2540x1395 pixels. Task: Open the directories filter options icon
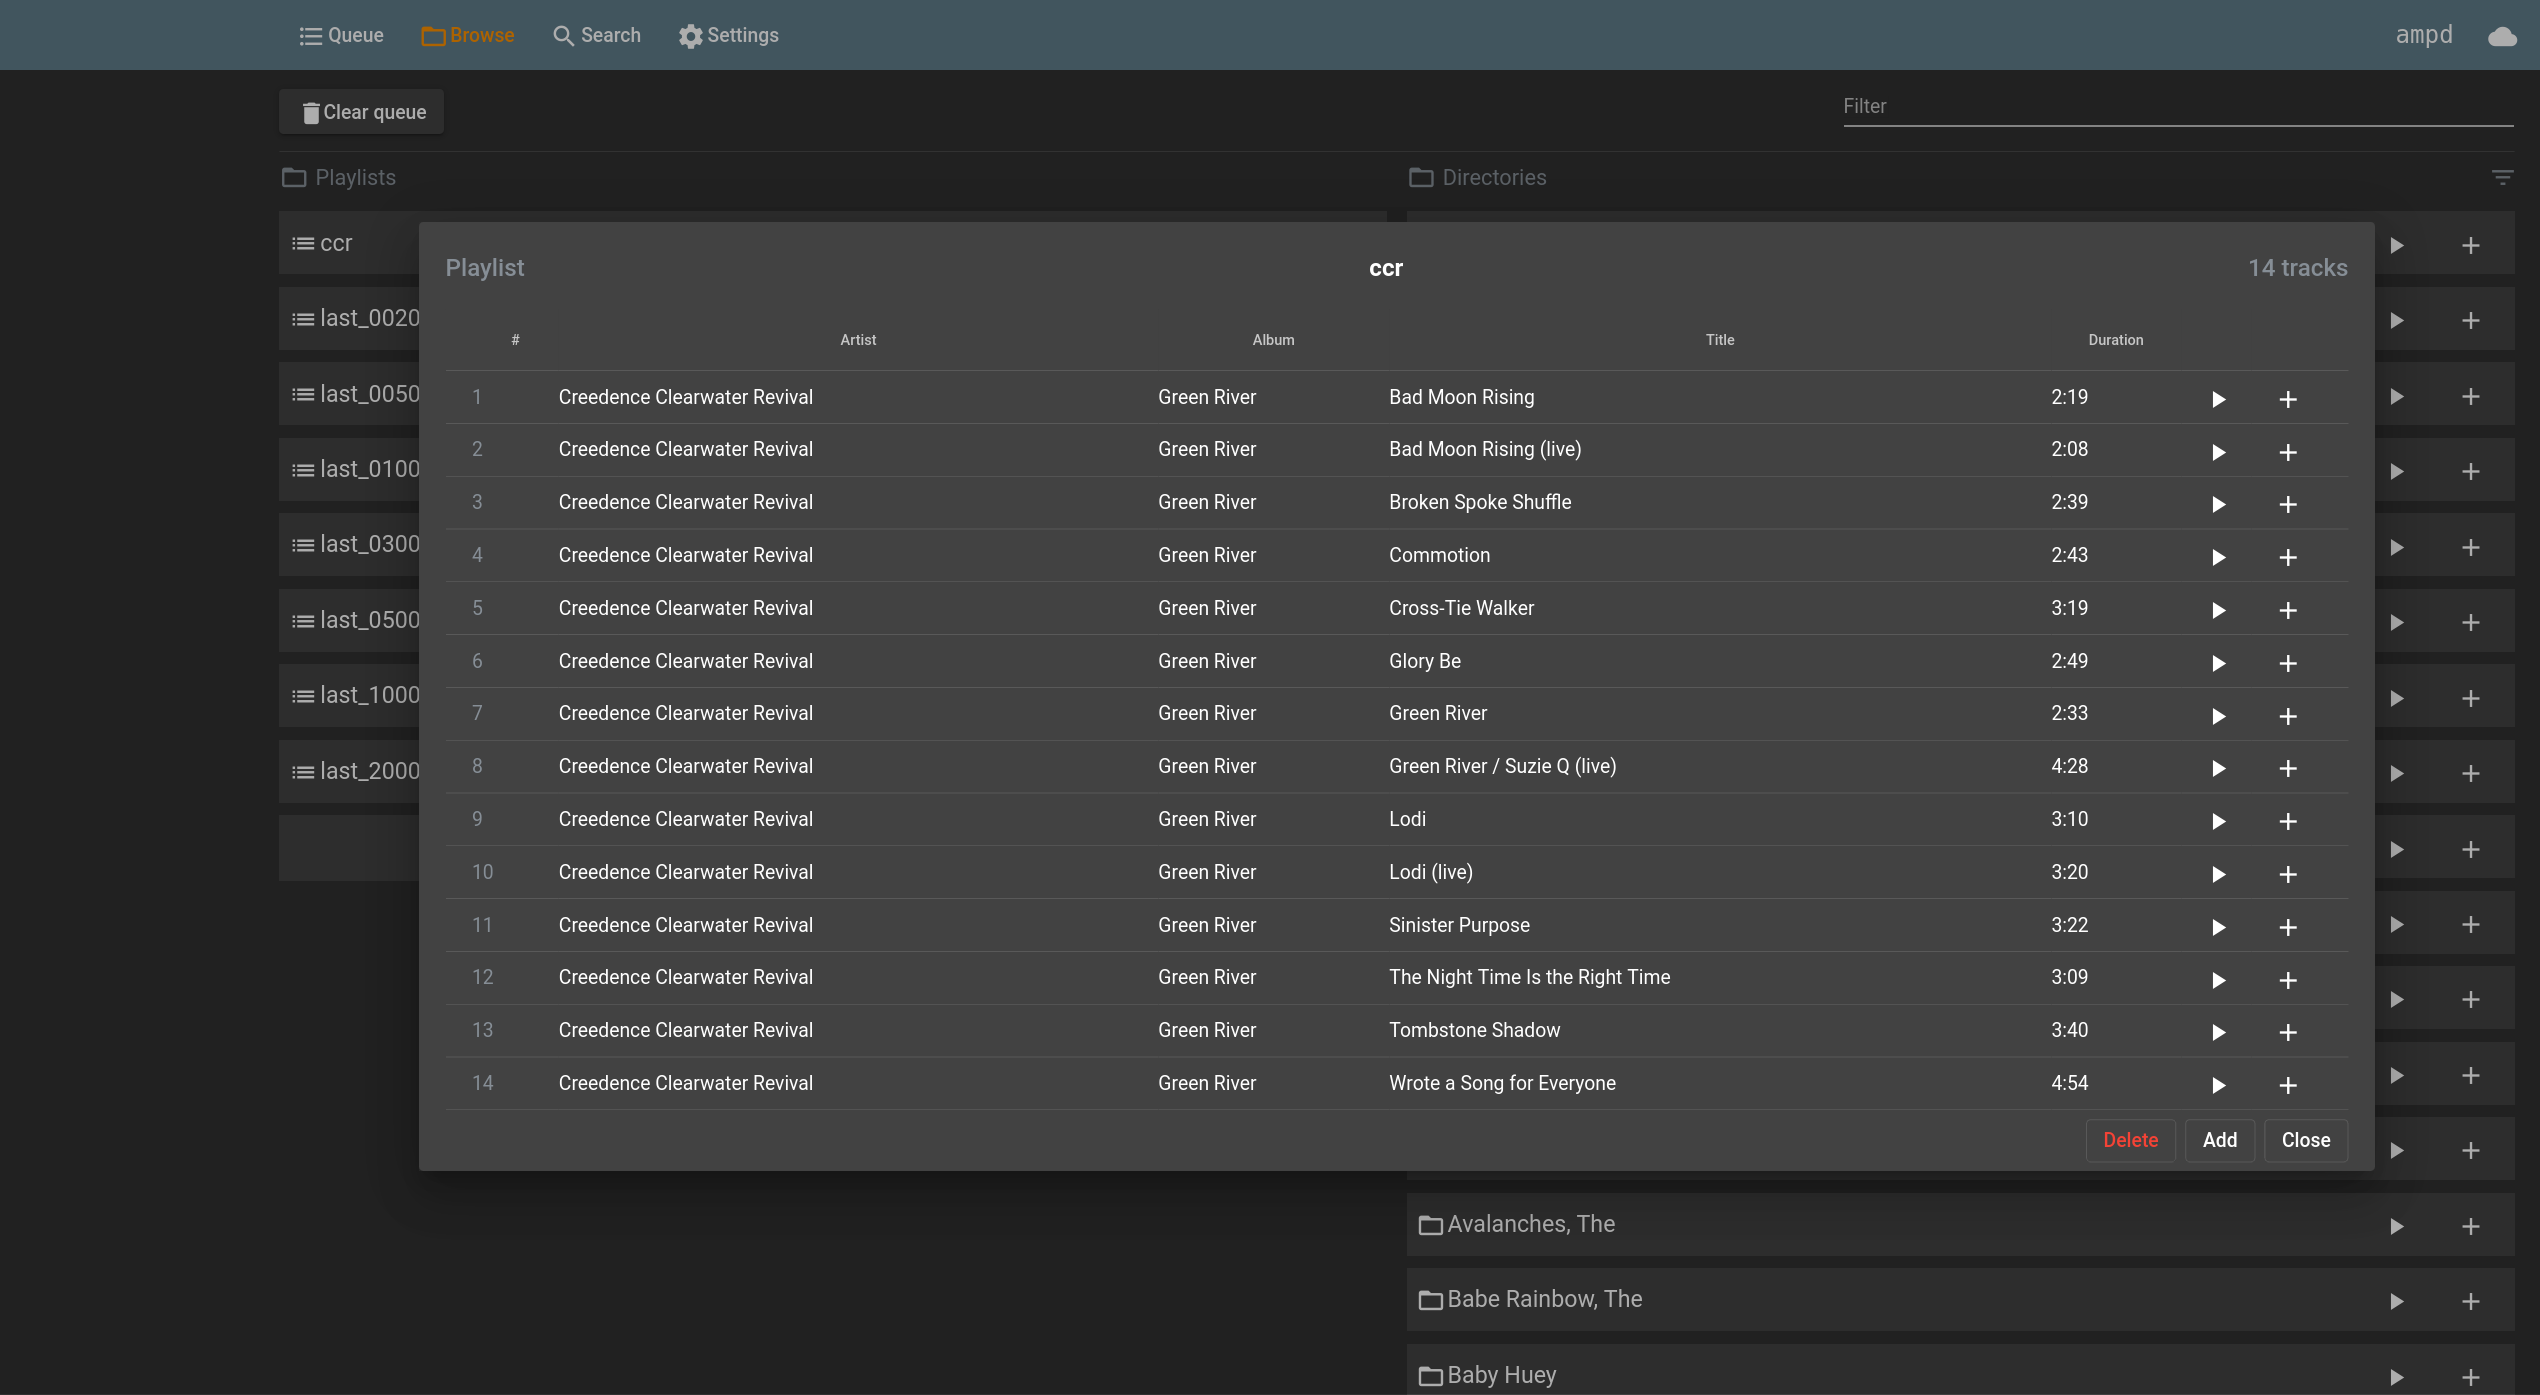pos(2502,177)
